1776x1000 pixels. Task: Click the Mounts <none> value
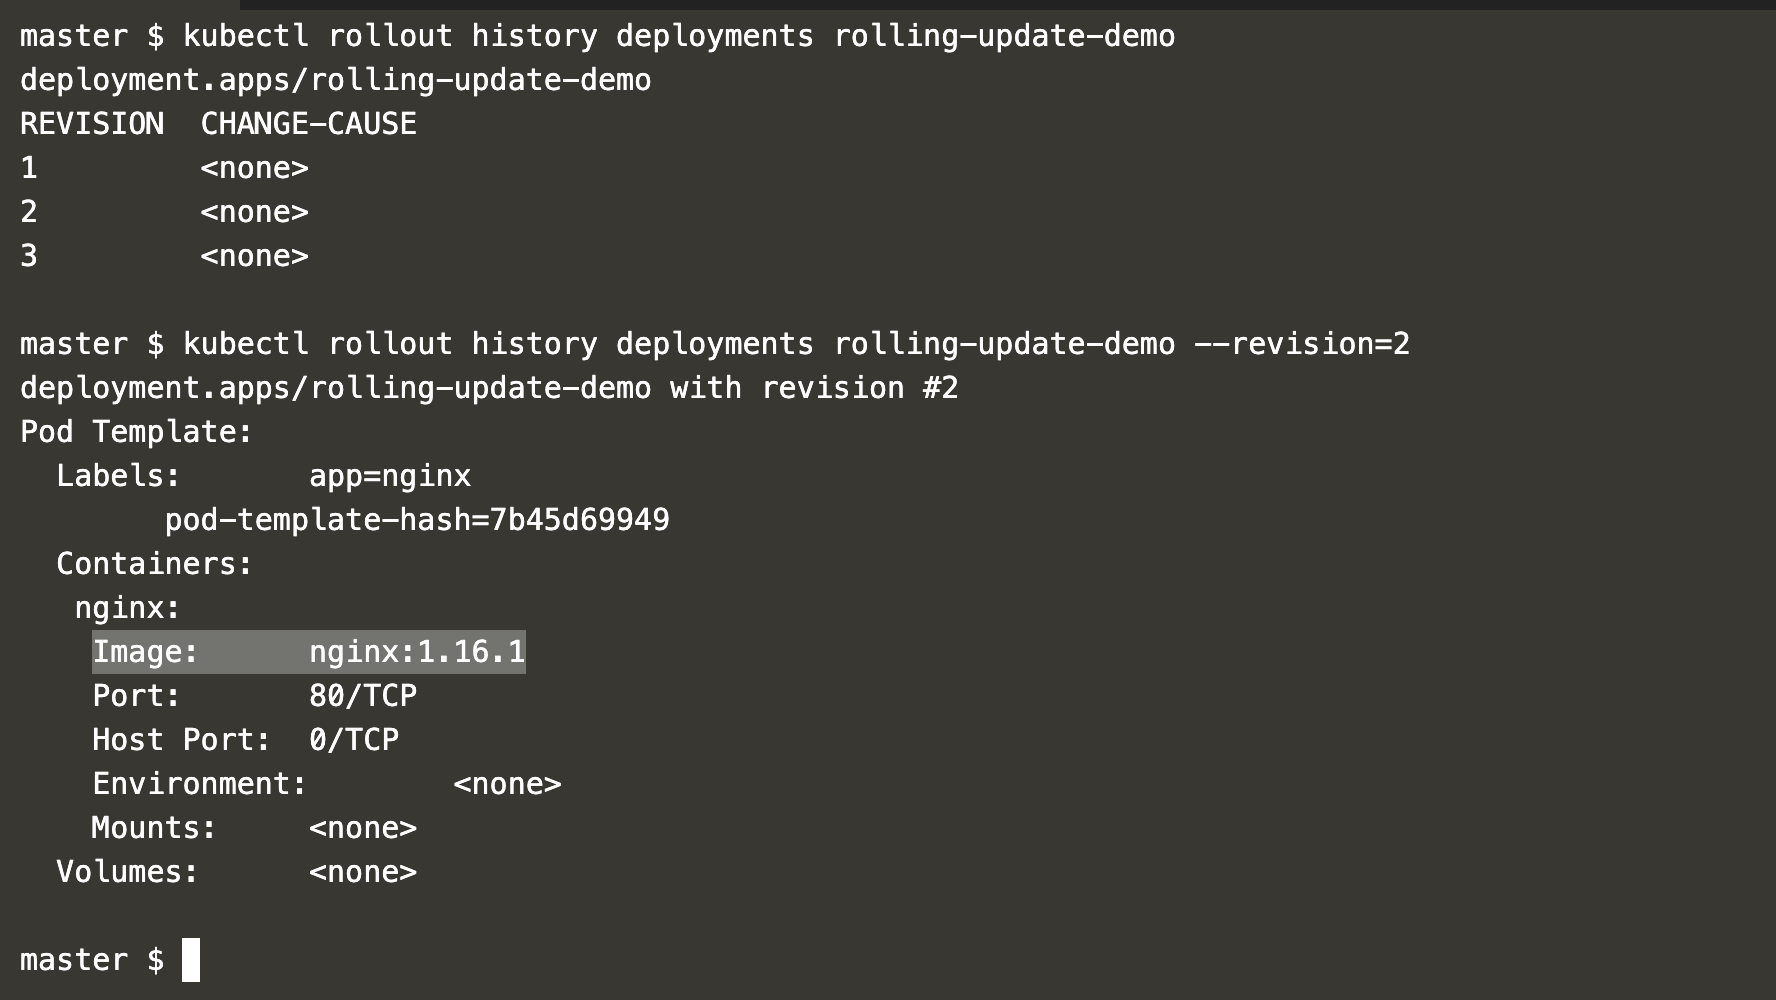(x=363, y=828)
